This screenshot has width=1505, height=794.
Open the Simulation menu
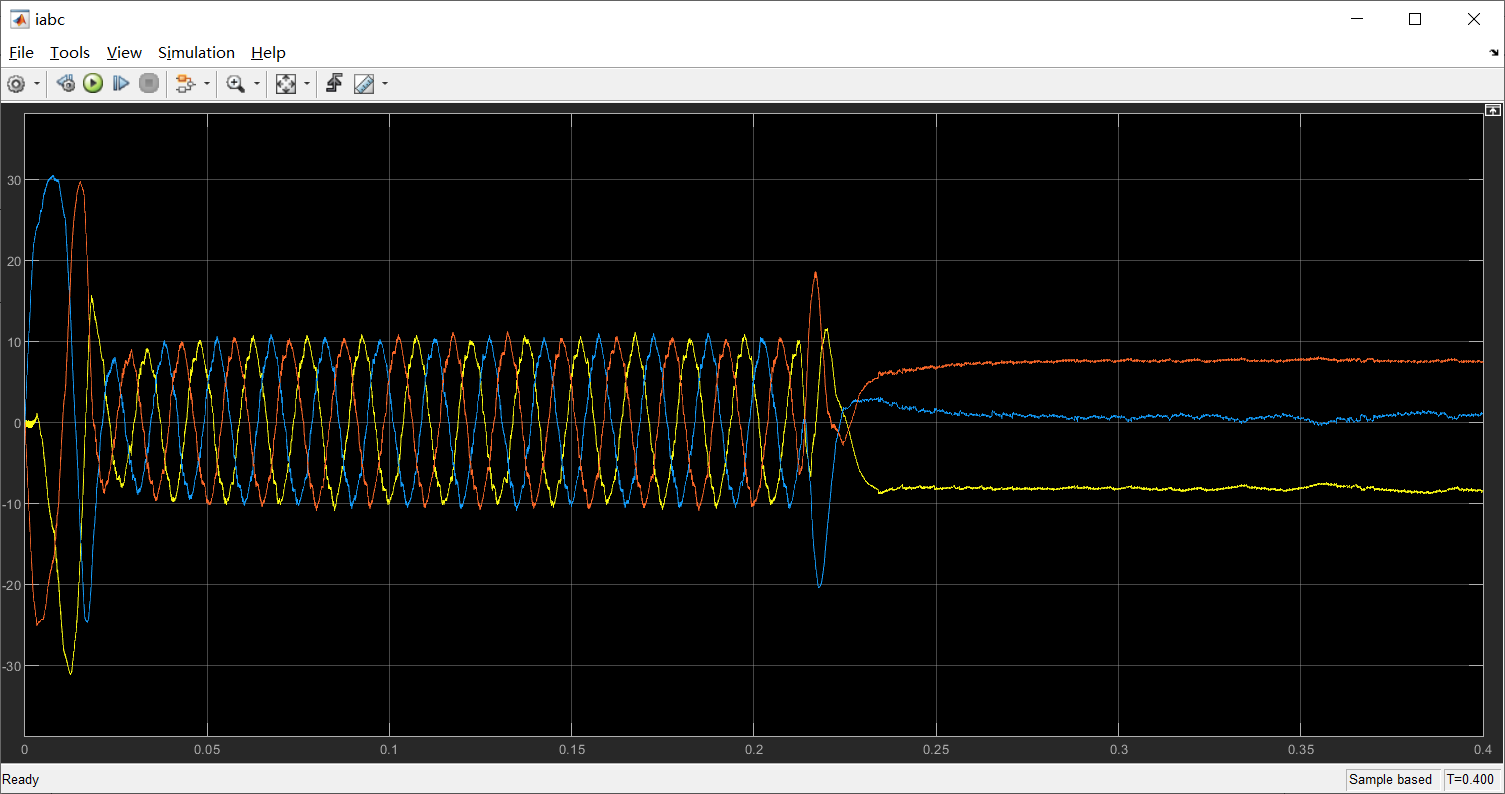click(196, 52)
